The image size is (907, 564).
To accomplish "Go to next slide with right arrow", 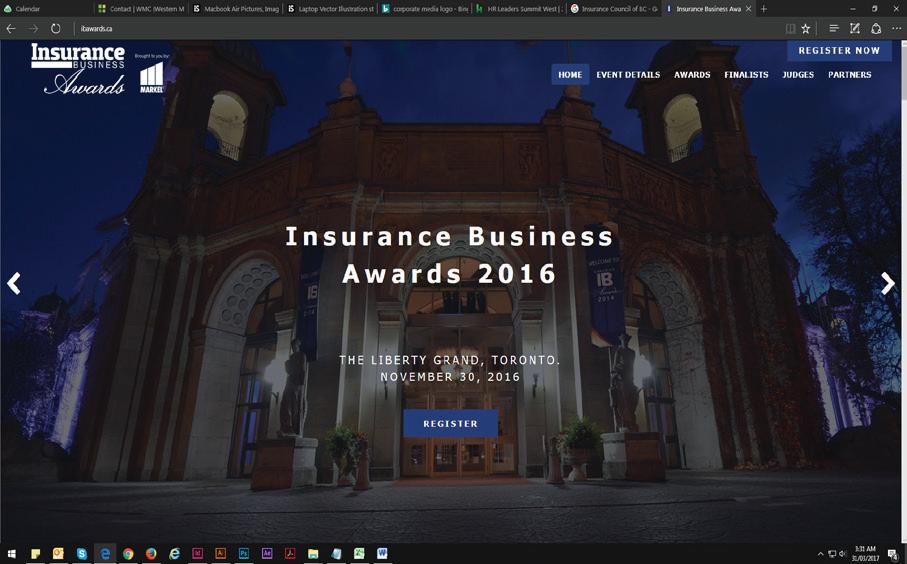I will point(887,283).
